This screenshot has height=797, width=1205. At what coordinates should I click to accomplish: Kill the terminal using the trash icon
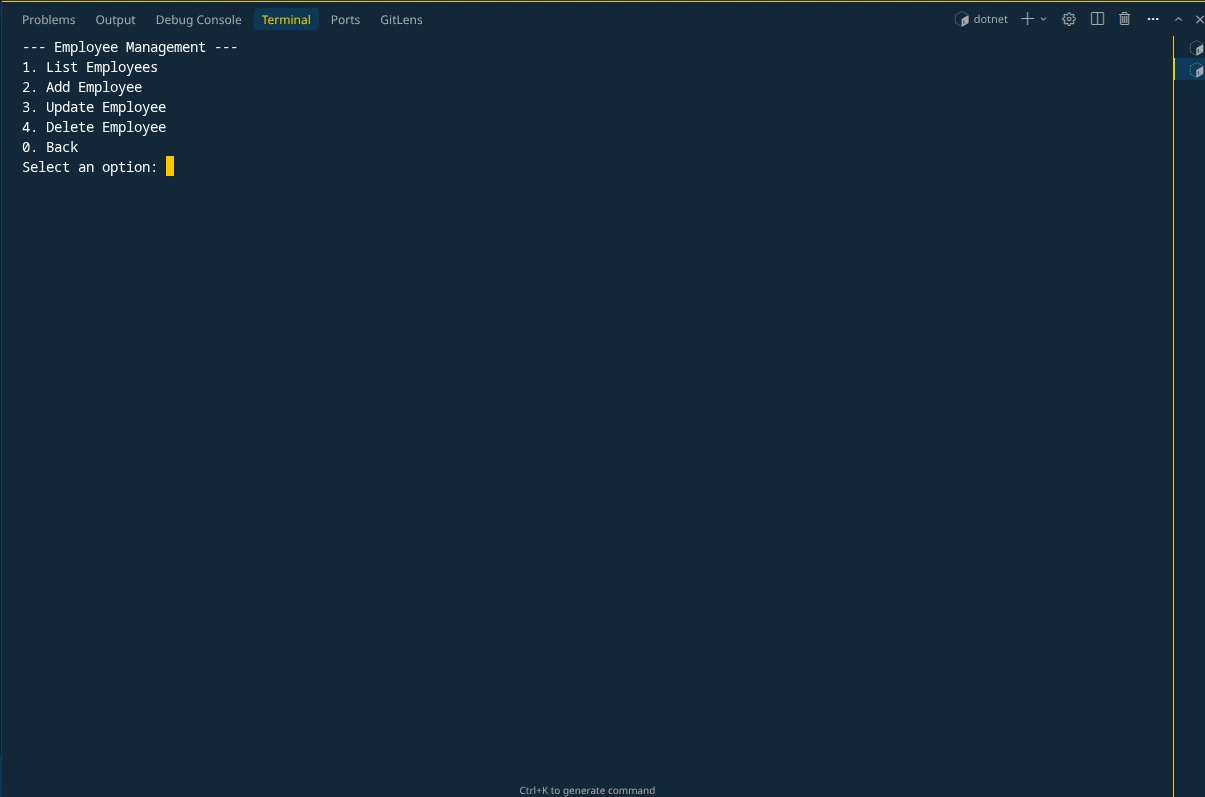tap(1124, 18)
